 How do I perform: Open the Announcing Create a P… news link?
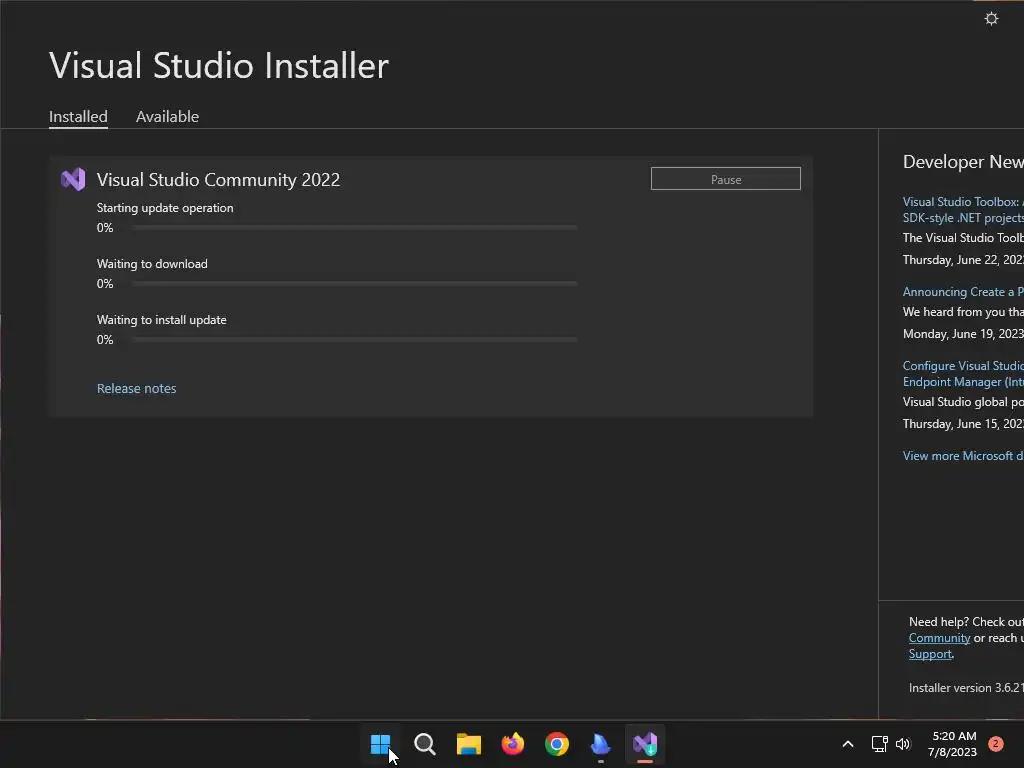click(963, 292)
